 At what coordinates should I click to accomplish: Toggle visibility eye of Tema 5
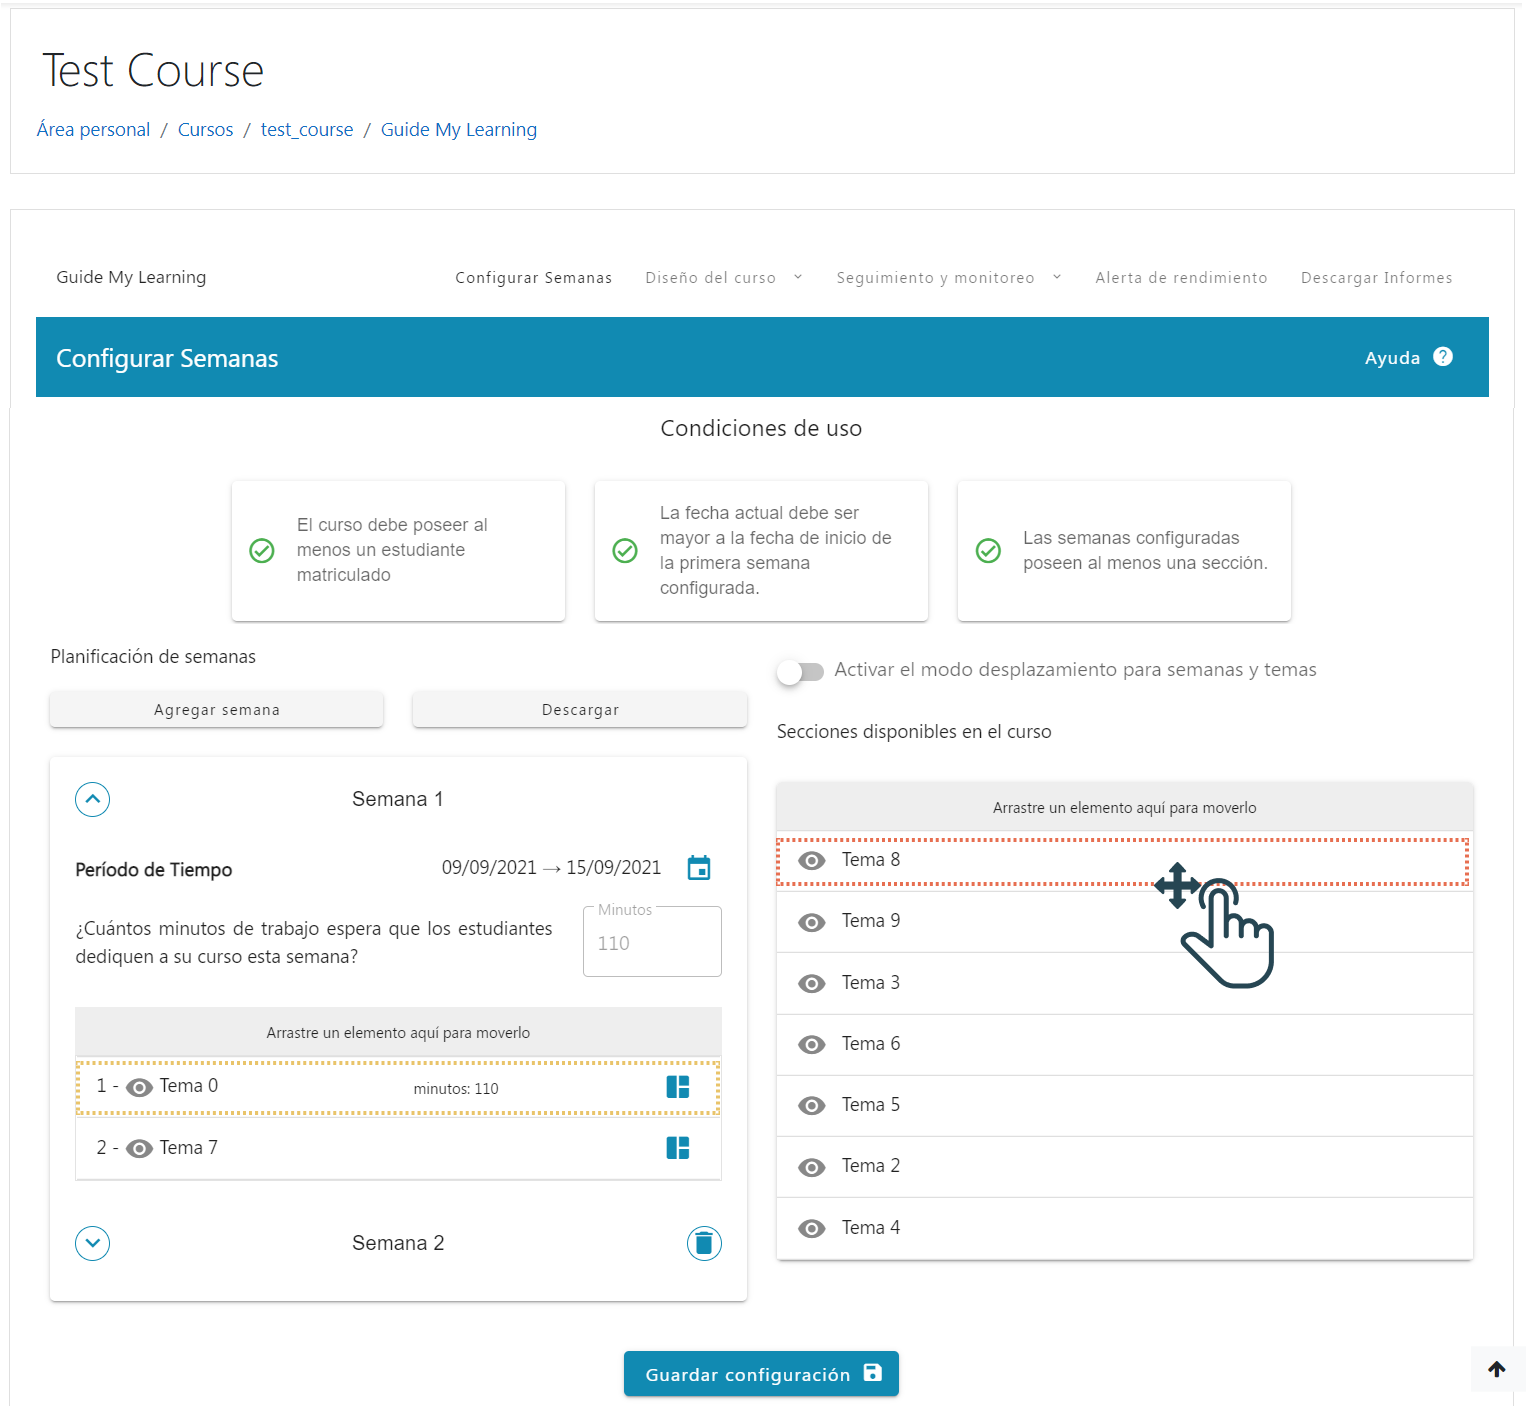click(x=812, y=1106)
